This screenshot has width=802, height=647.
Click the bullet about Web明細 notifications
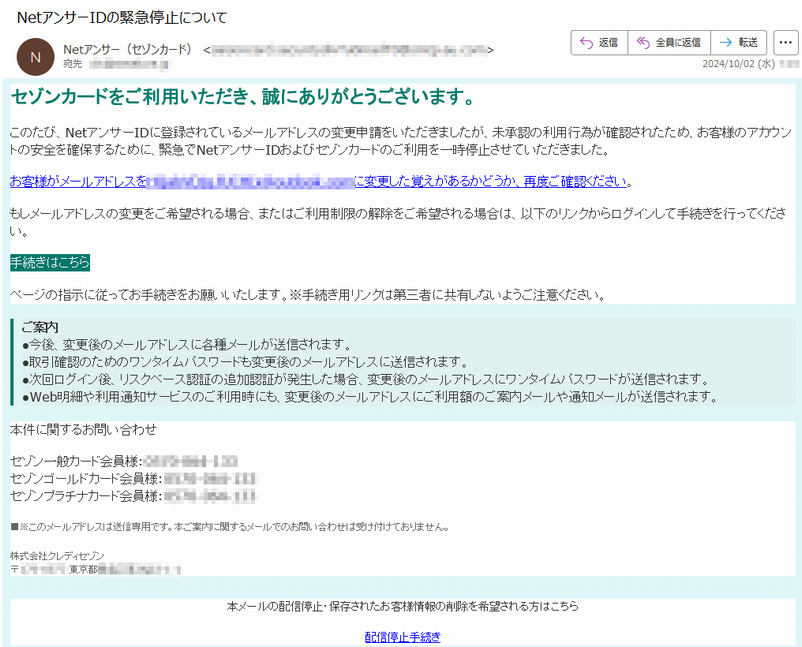370,397
